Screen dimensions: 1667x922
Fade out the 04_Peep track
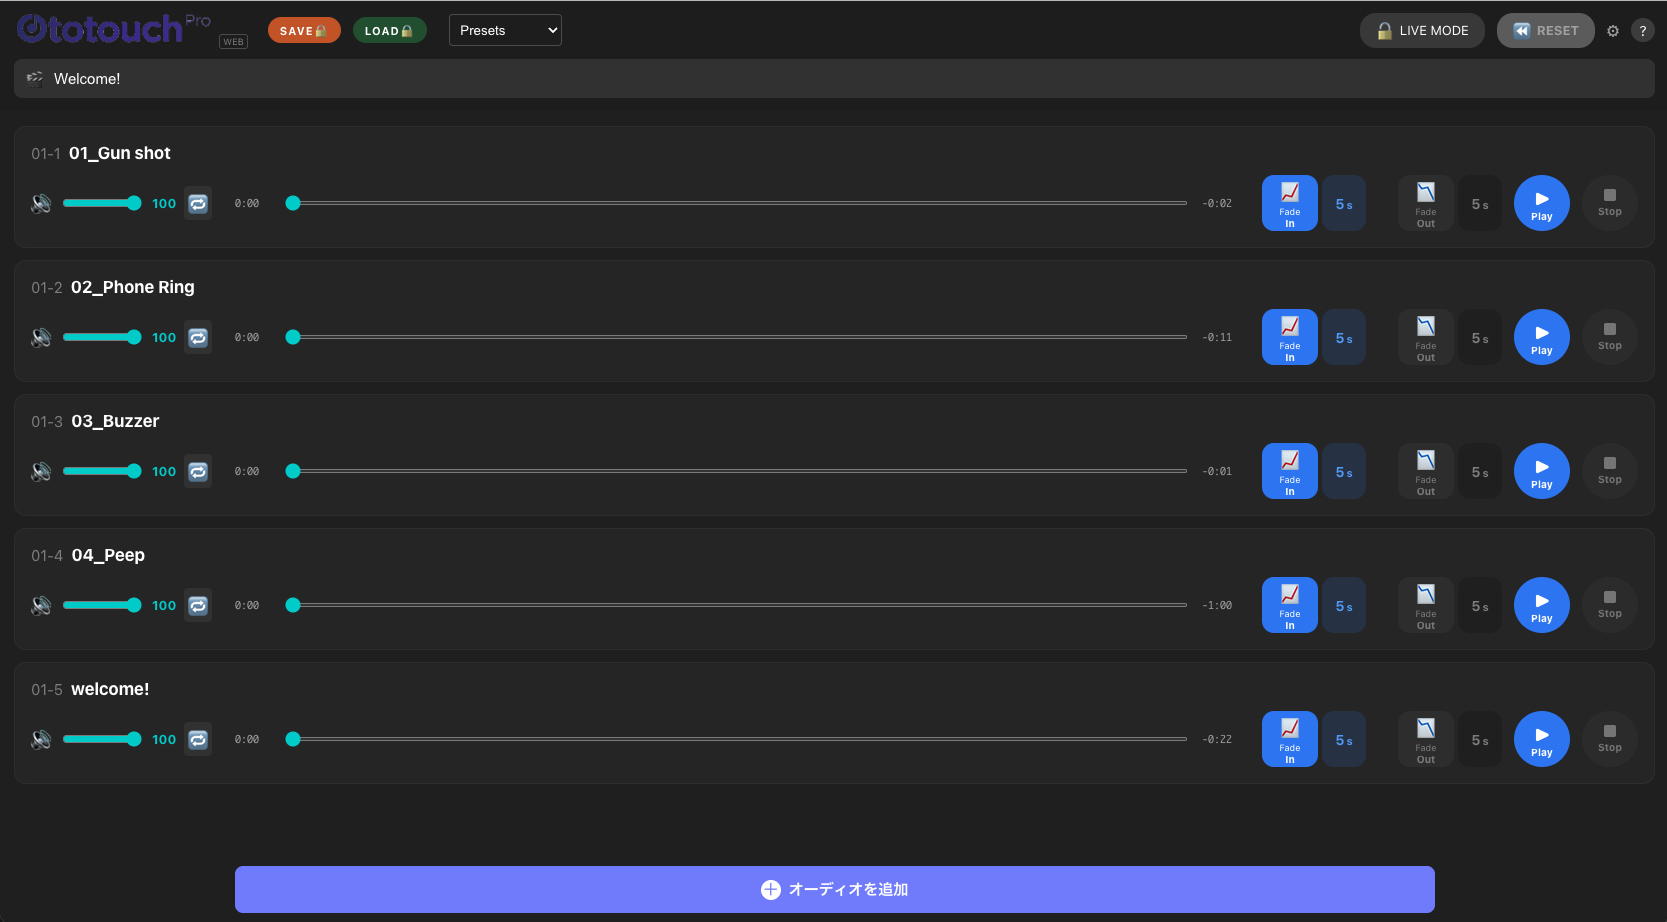[1426, 605]
